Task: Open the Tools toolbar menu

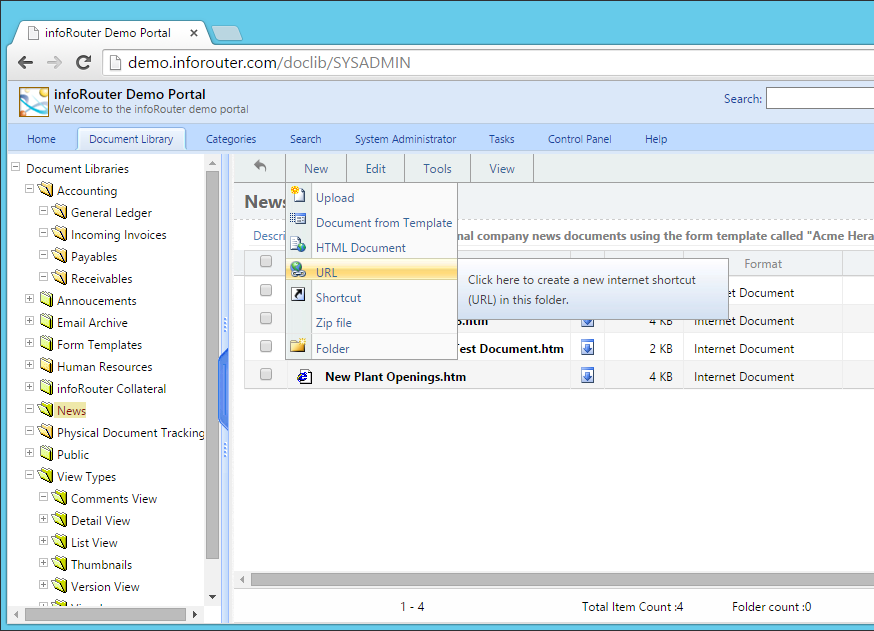Action: pyautogui.click(x=437, y=168)
